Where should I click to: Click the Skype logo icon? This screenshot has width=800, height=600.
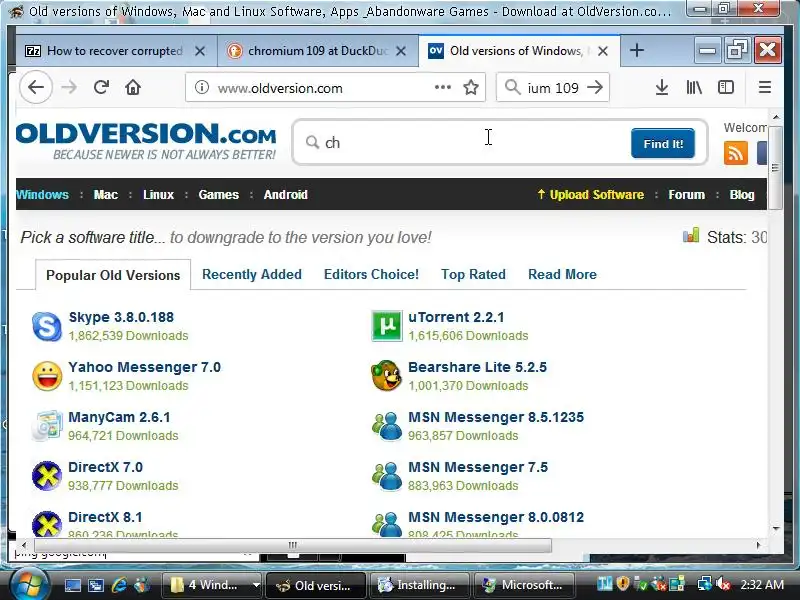[46, 326]
